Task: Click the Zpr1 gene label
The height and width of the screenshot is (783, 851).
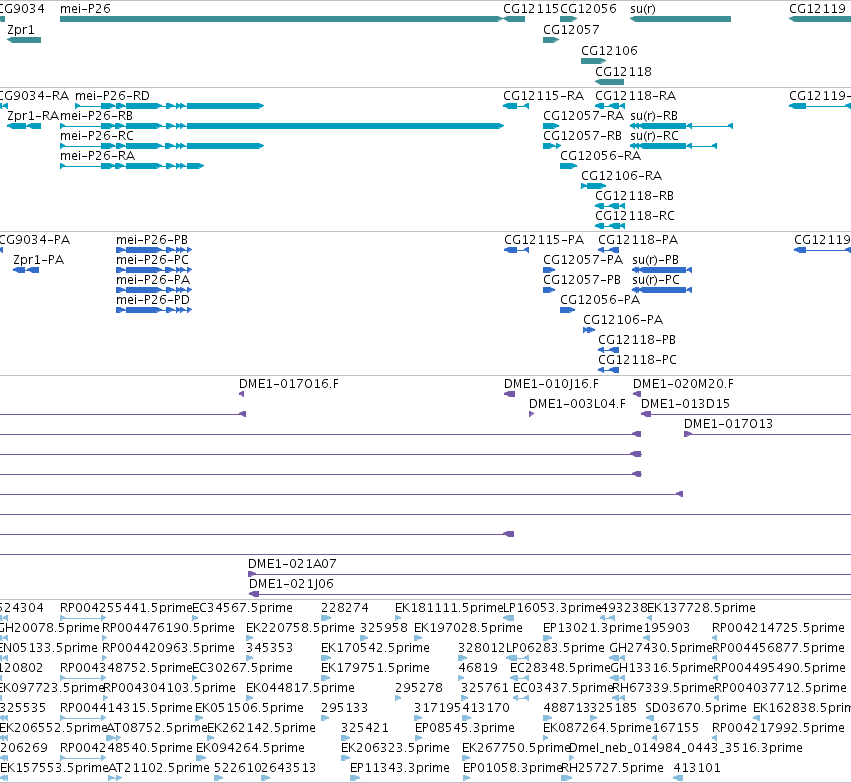Action: click(x=21, y=30)
